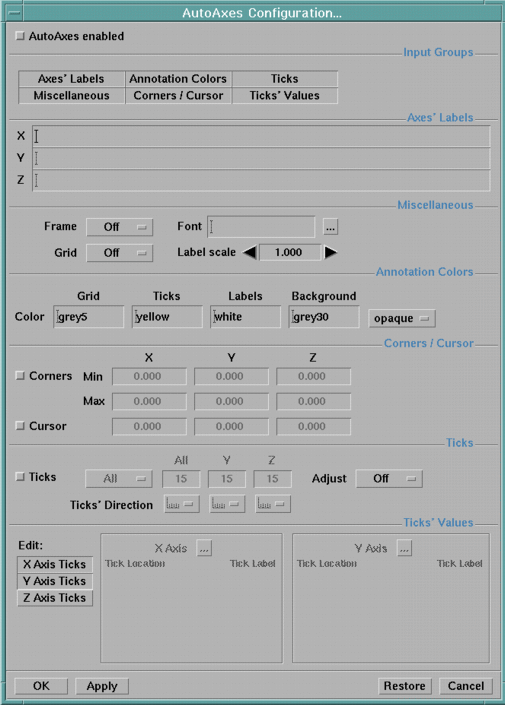505x705 pixels.
Task: Select X Axis Ticks edit option
Action: point(55,564)
